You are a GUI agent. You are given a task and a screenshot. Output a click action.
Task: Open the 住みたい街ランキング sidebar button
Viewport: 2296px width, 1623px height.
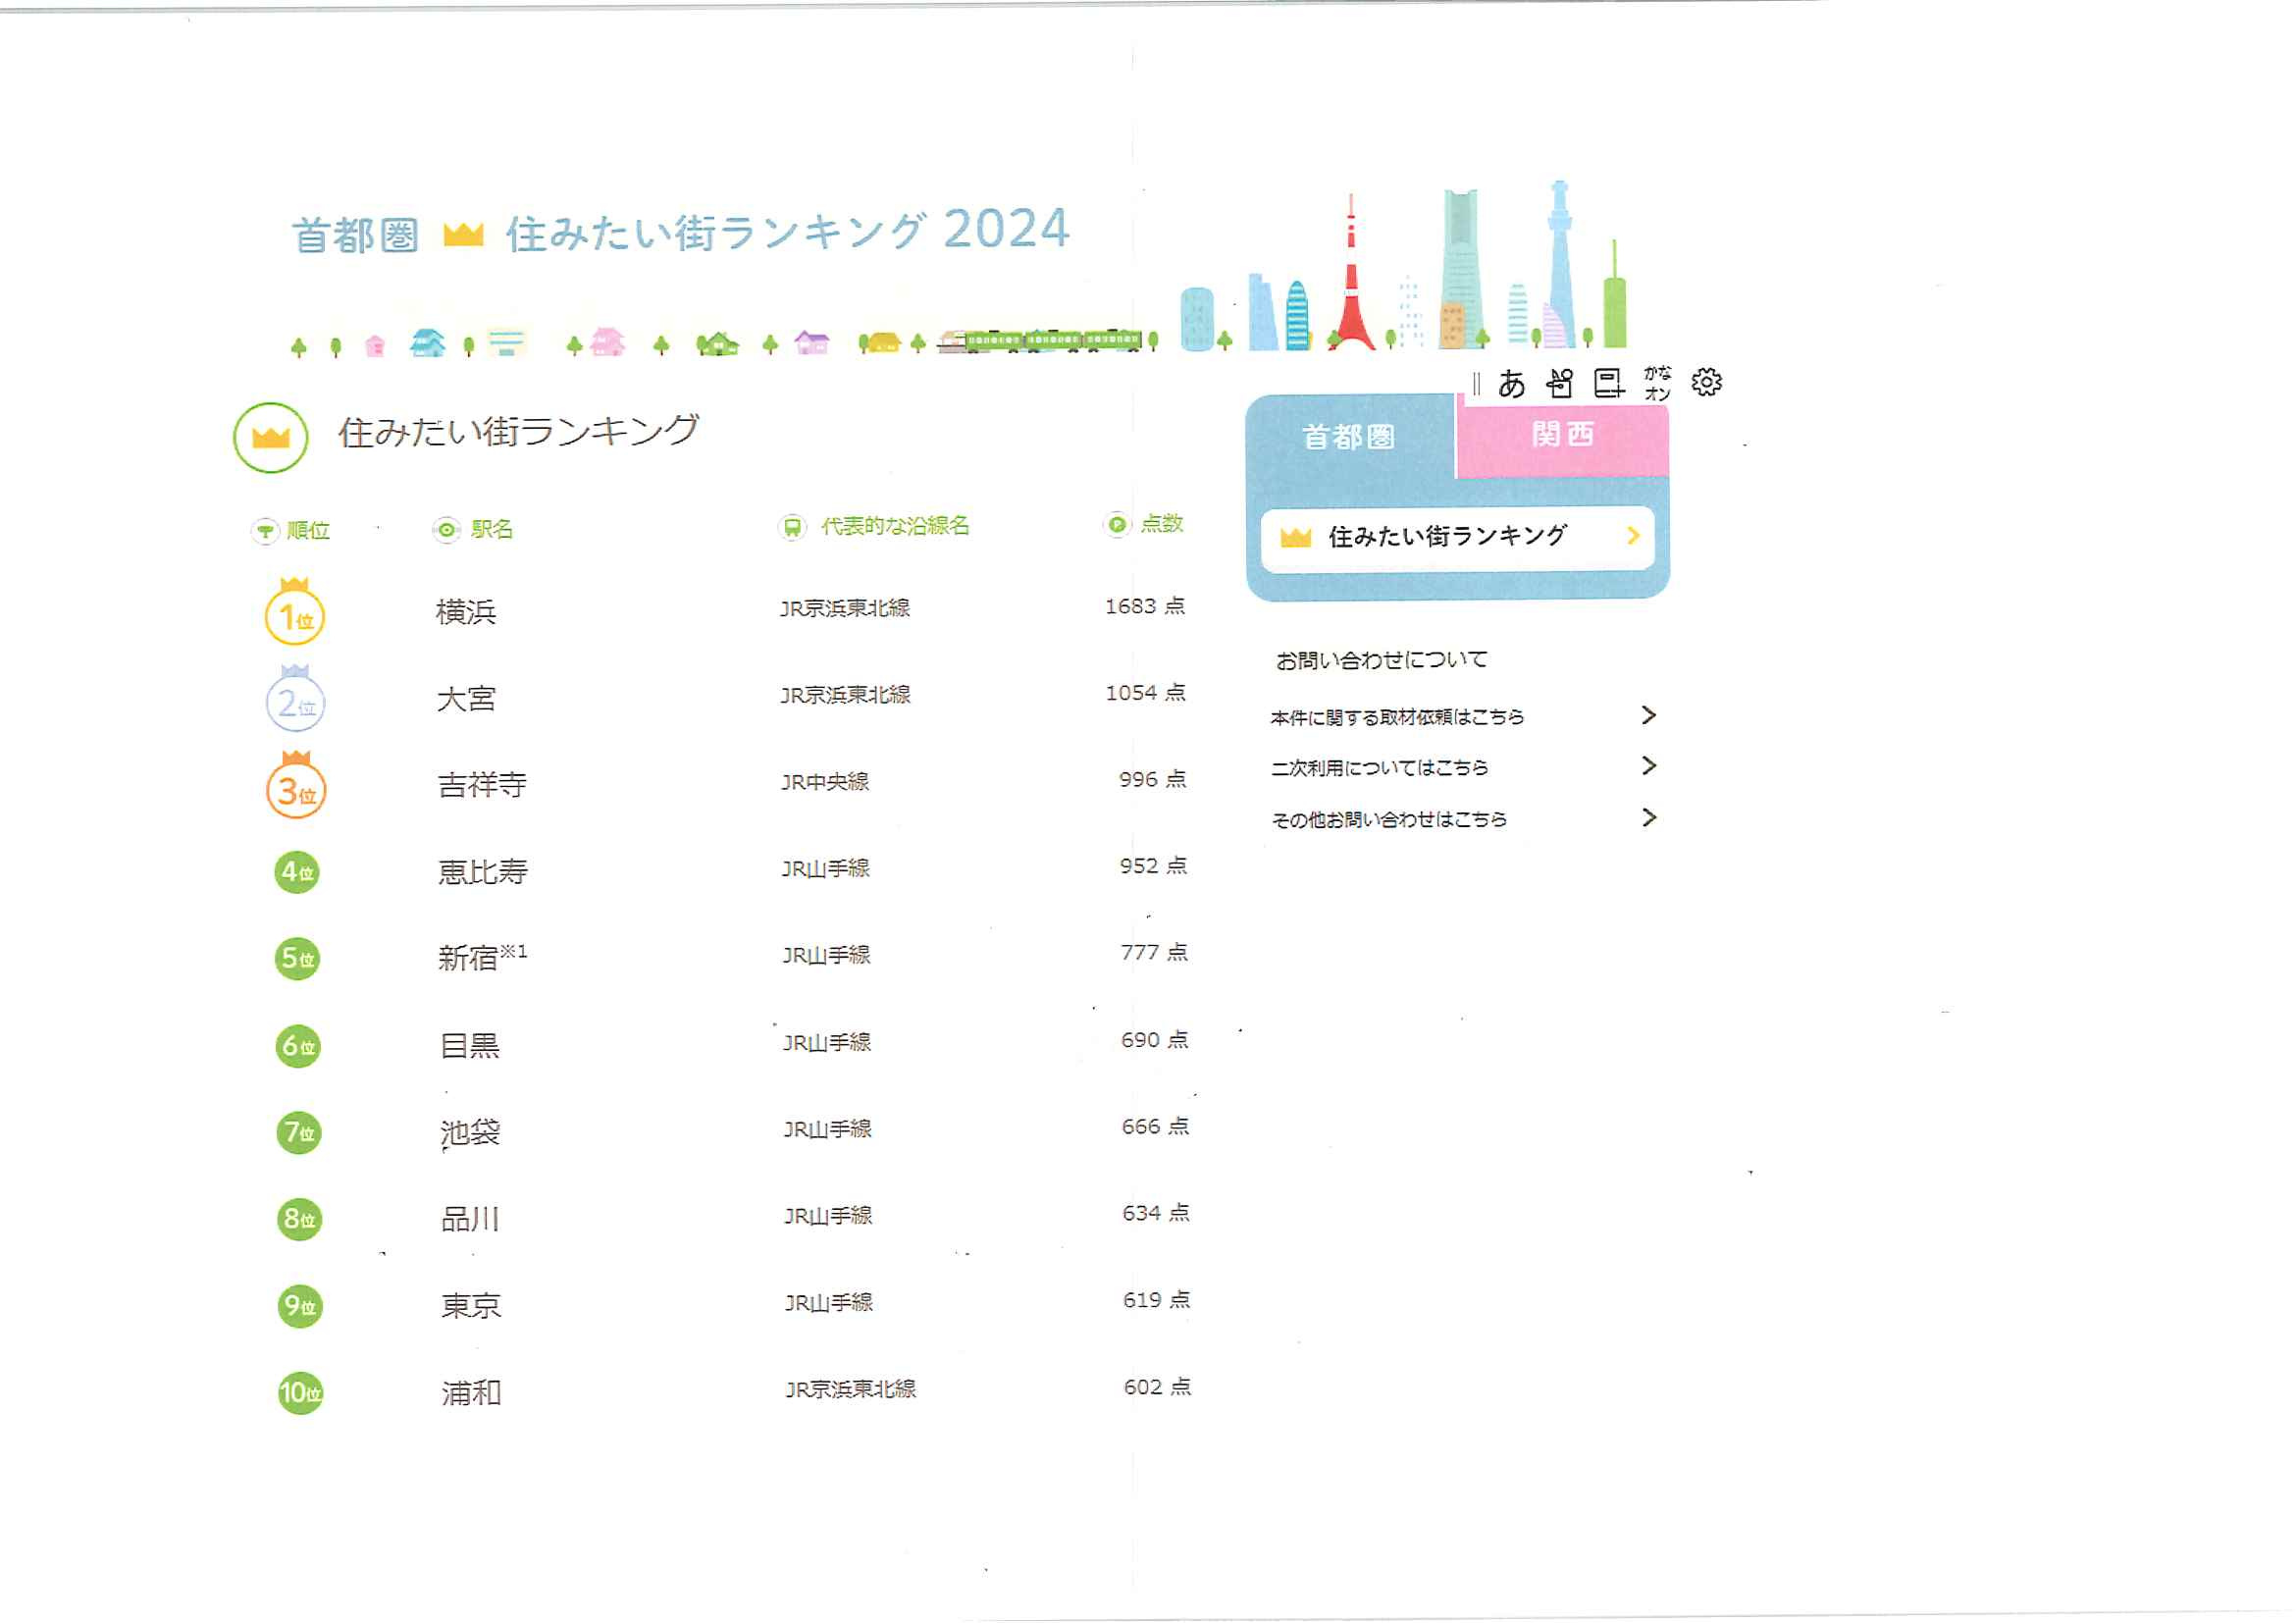coord(1457,538)
